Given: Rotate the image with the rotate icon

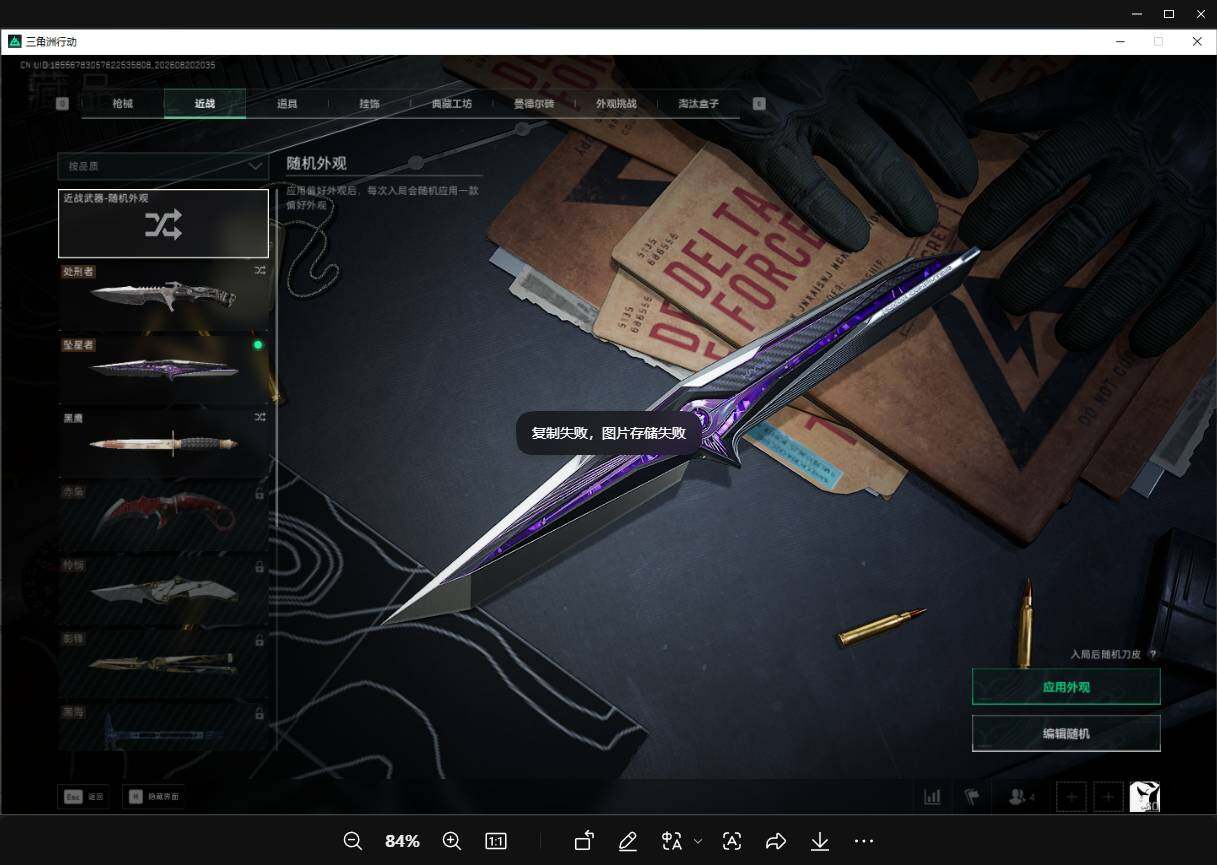Looking at the screenshot, I should point(584,841).
